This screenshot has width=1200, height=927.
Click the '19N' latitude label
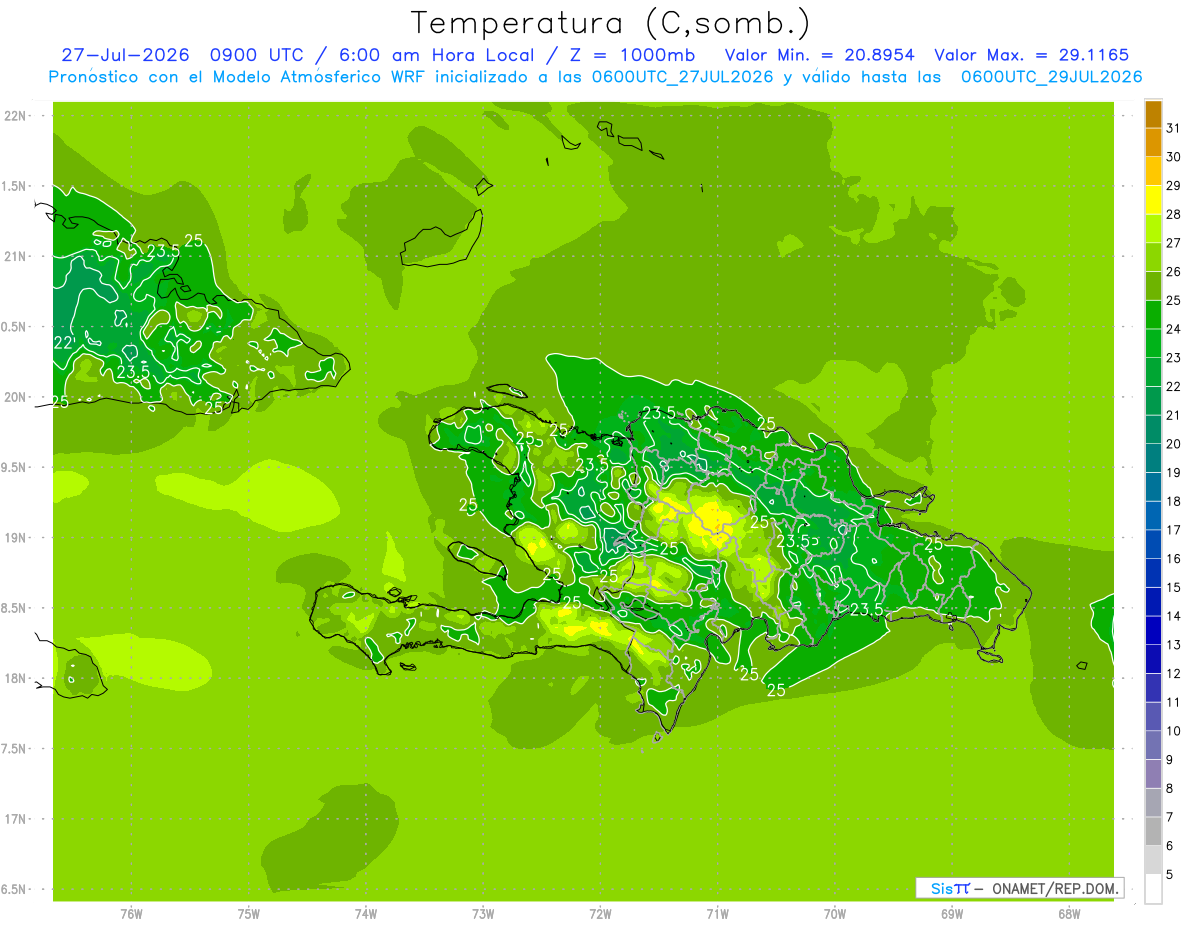(x=14, y=538)
